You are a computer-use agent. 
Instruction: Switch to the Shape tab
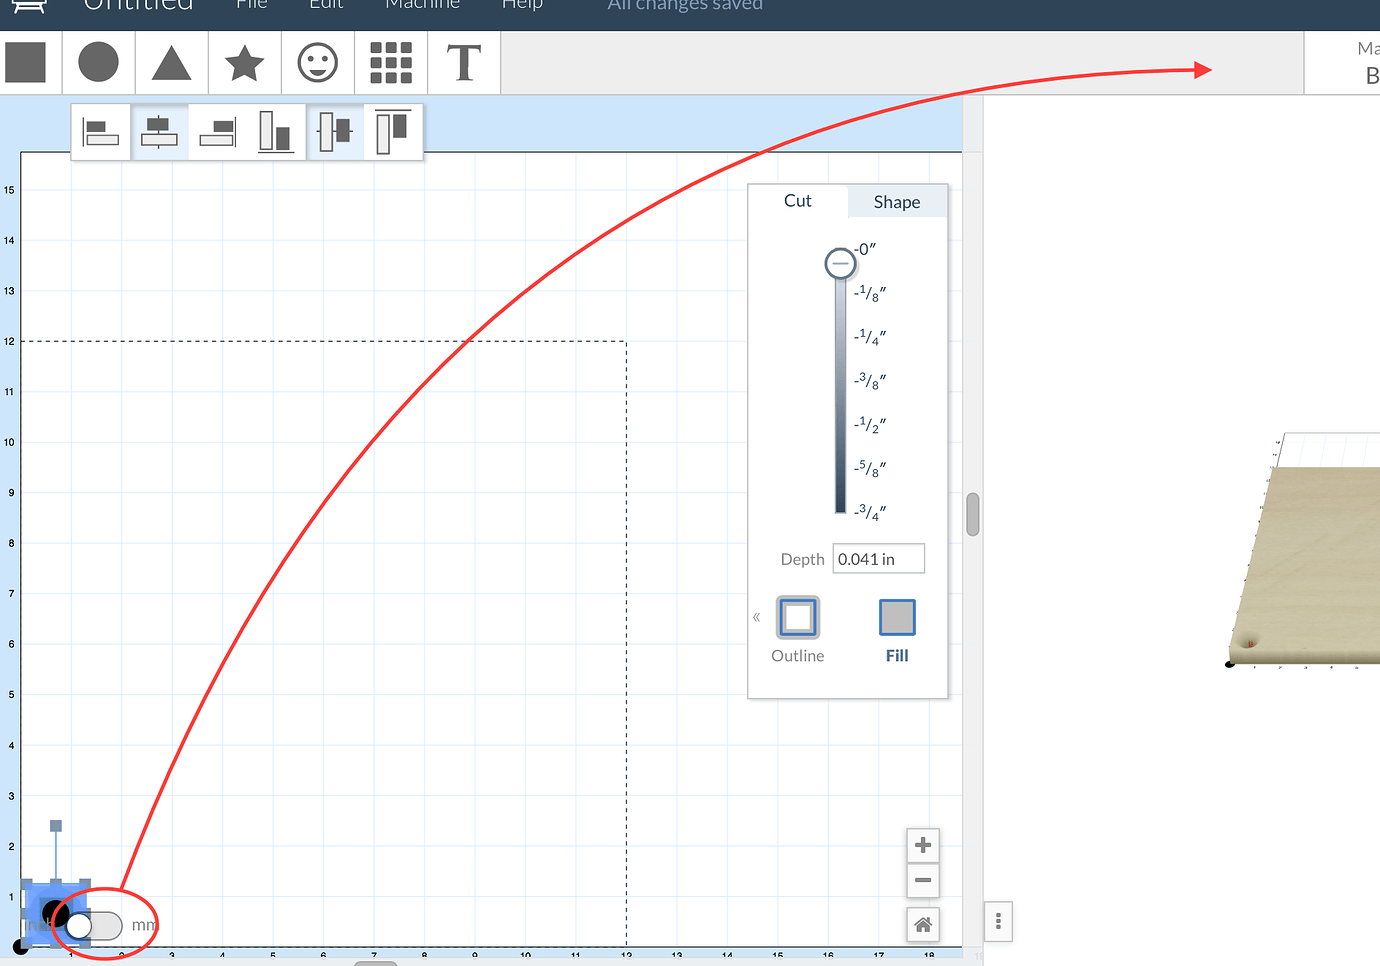point(896,201)
